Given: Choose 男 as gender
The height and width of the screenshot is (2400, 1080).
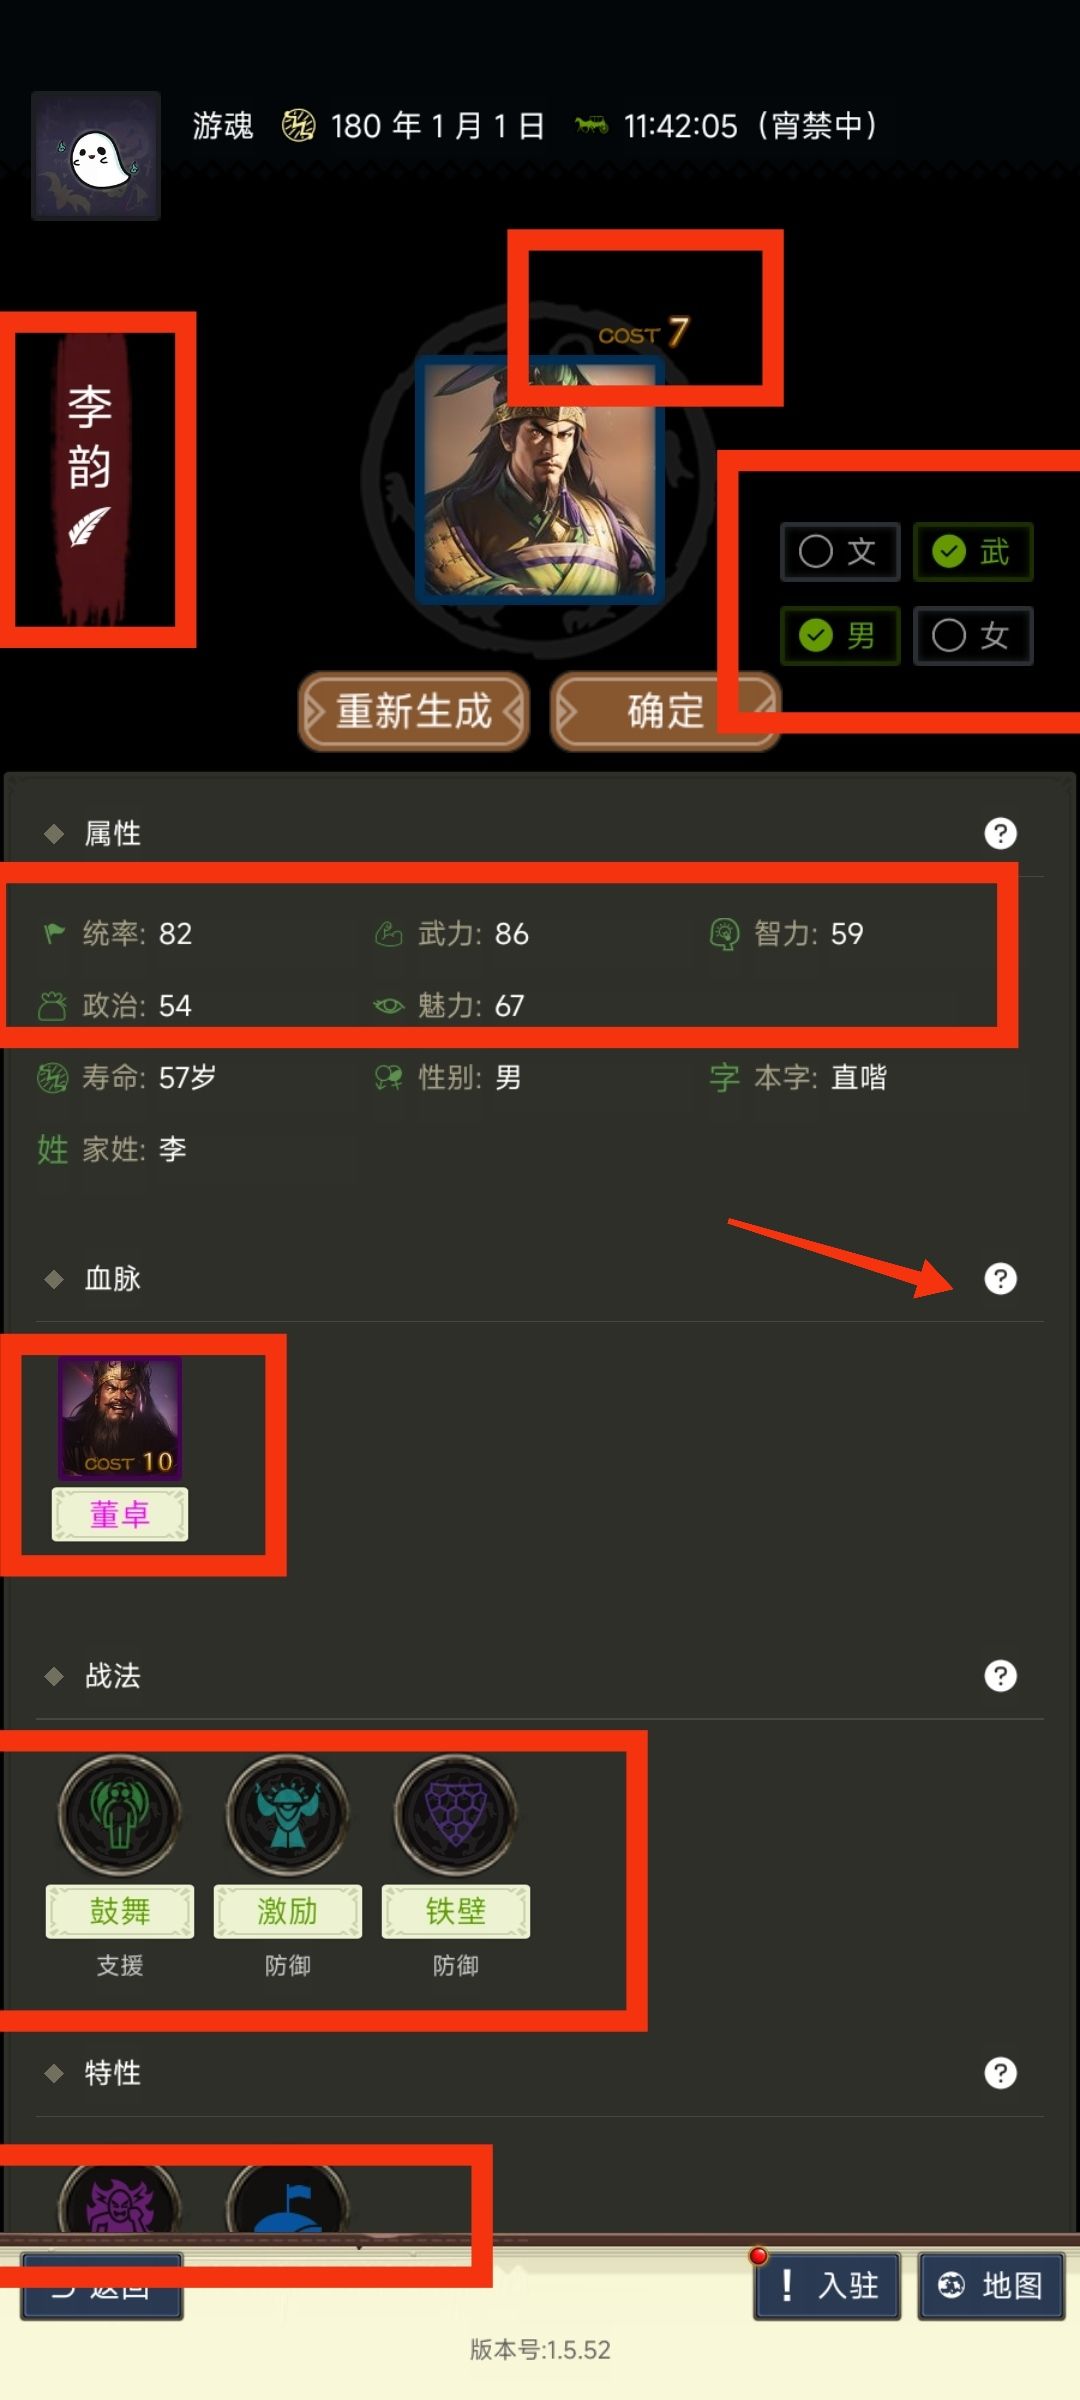Looking at the screenshot, I should (x=840, y=635).
